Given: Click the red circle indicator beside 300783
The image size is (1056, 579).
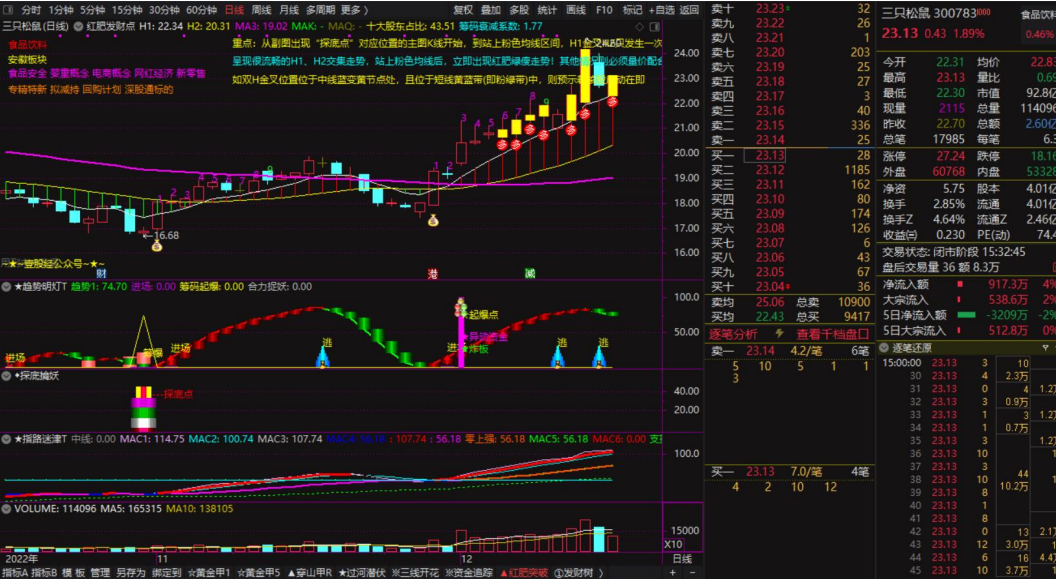Looking at the screenshot, I should coord(984,14).
